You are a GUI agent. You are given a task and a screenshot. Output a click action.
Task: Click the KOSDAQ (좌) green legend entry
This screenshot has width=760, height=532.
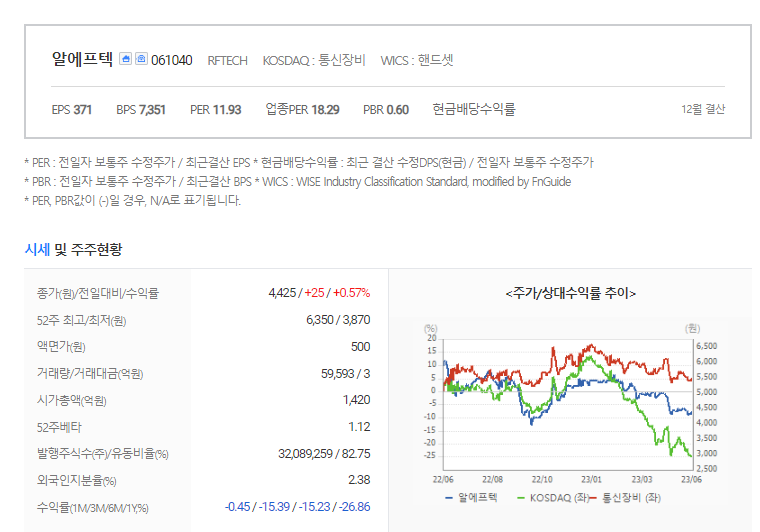pyautogui.click(x=554, y=498)
